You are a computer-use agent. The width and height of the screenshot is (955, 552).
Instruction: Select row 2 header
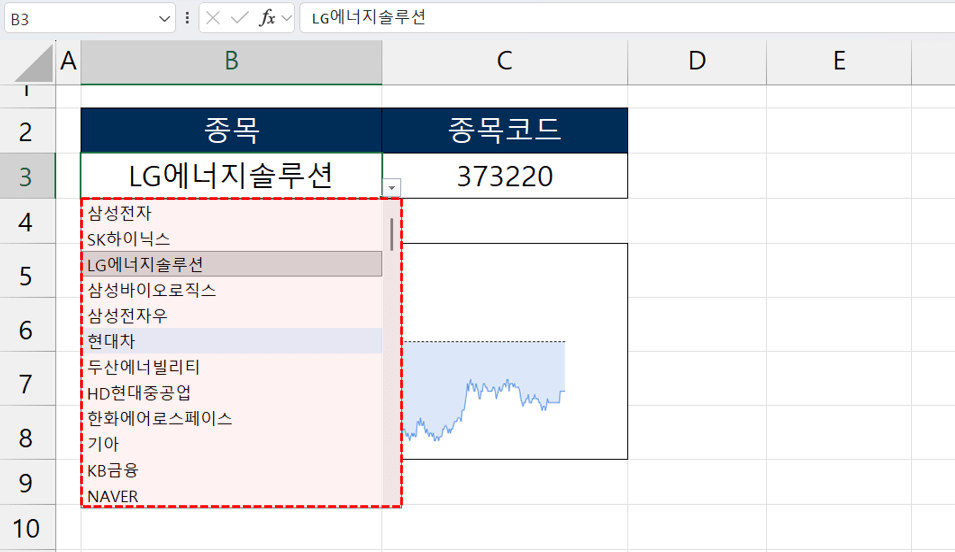click(27, 131)
